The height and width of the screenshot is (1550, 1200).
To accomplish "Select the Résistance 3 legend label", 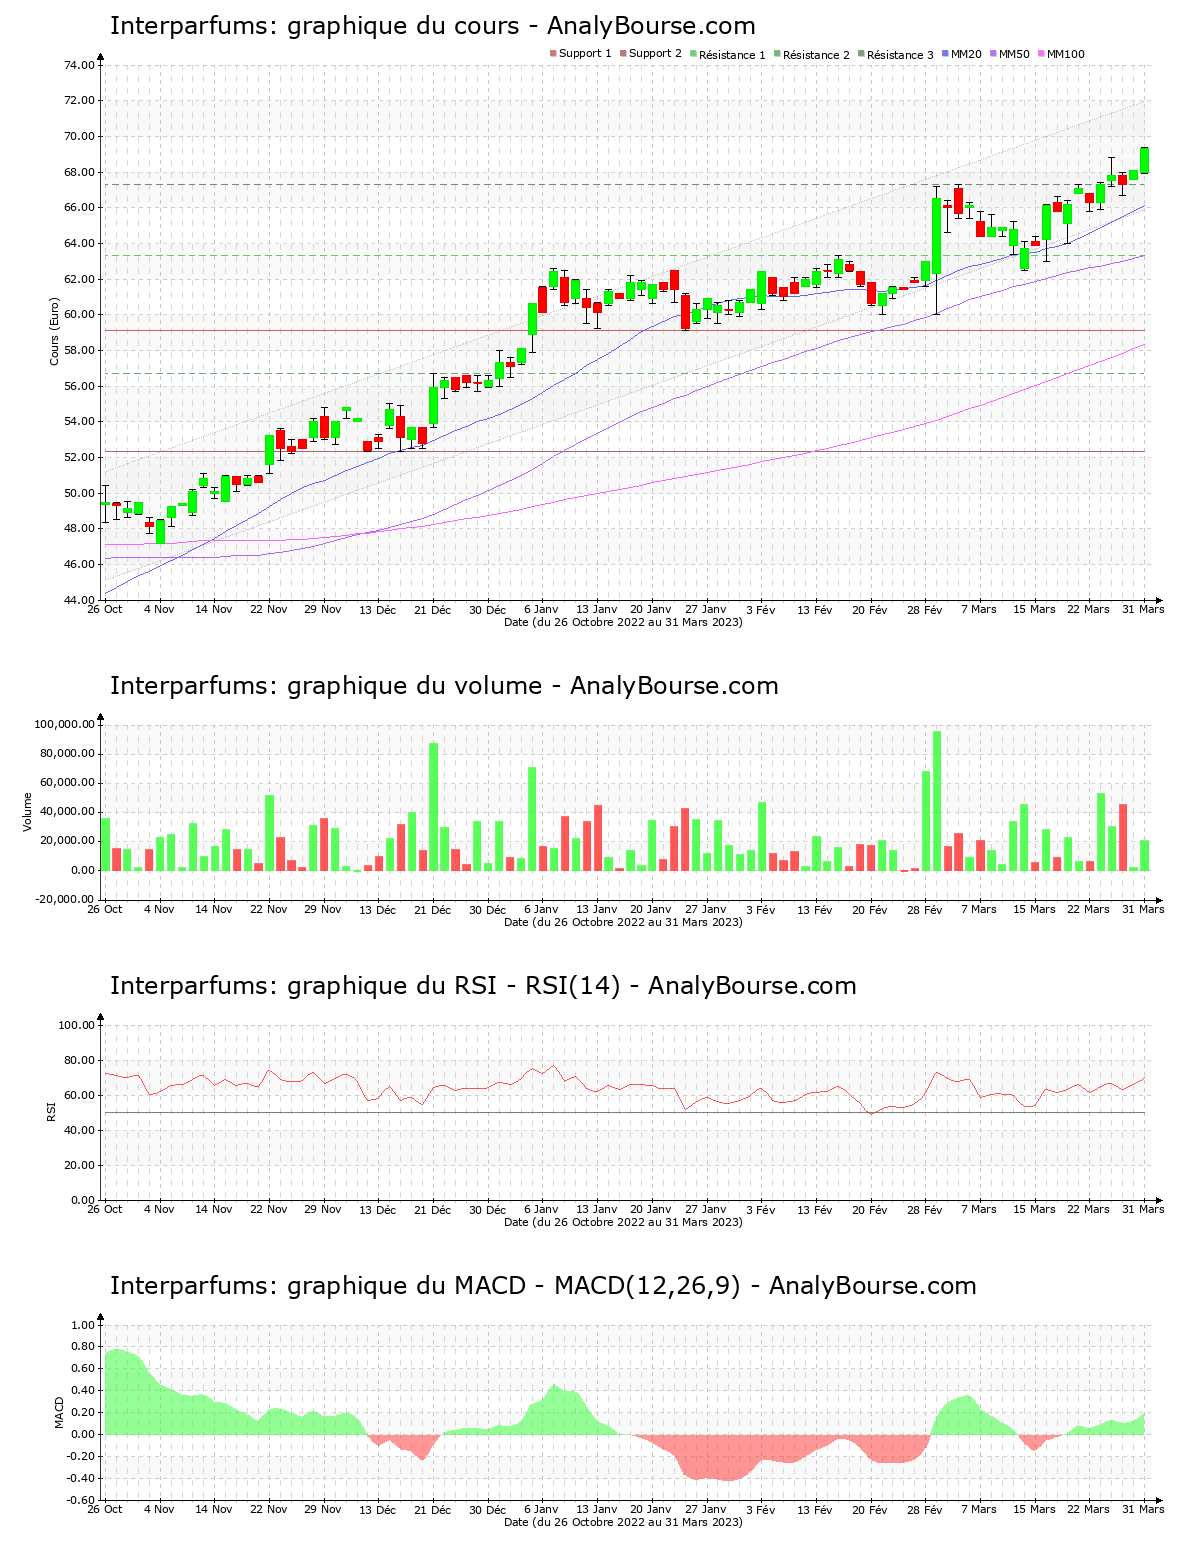I will coord(900,54).
